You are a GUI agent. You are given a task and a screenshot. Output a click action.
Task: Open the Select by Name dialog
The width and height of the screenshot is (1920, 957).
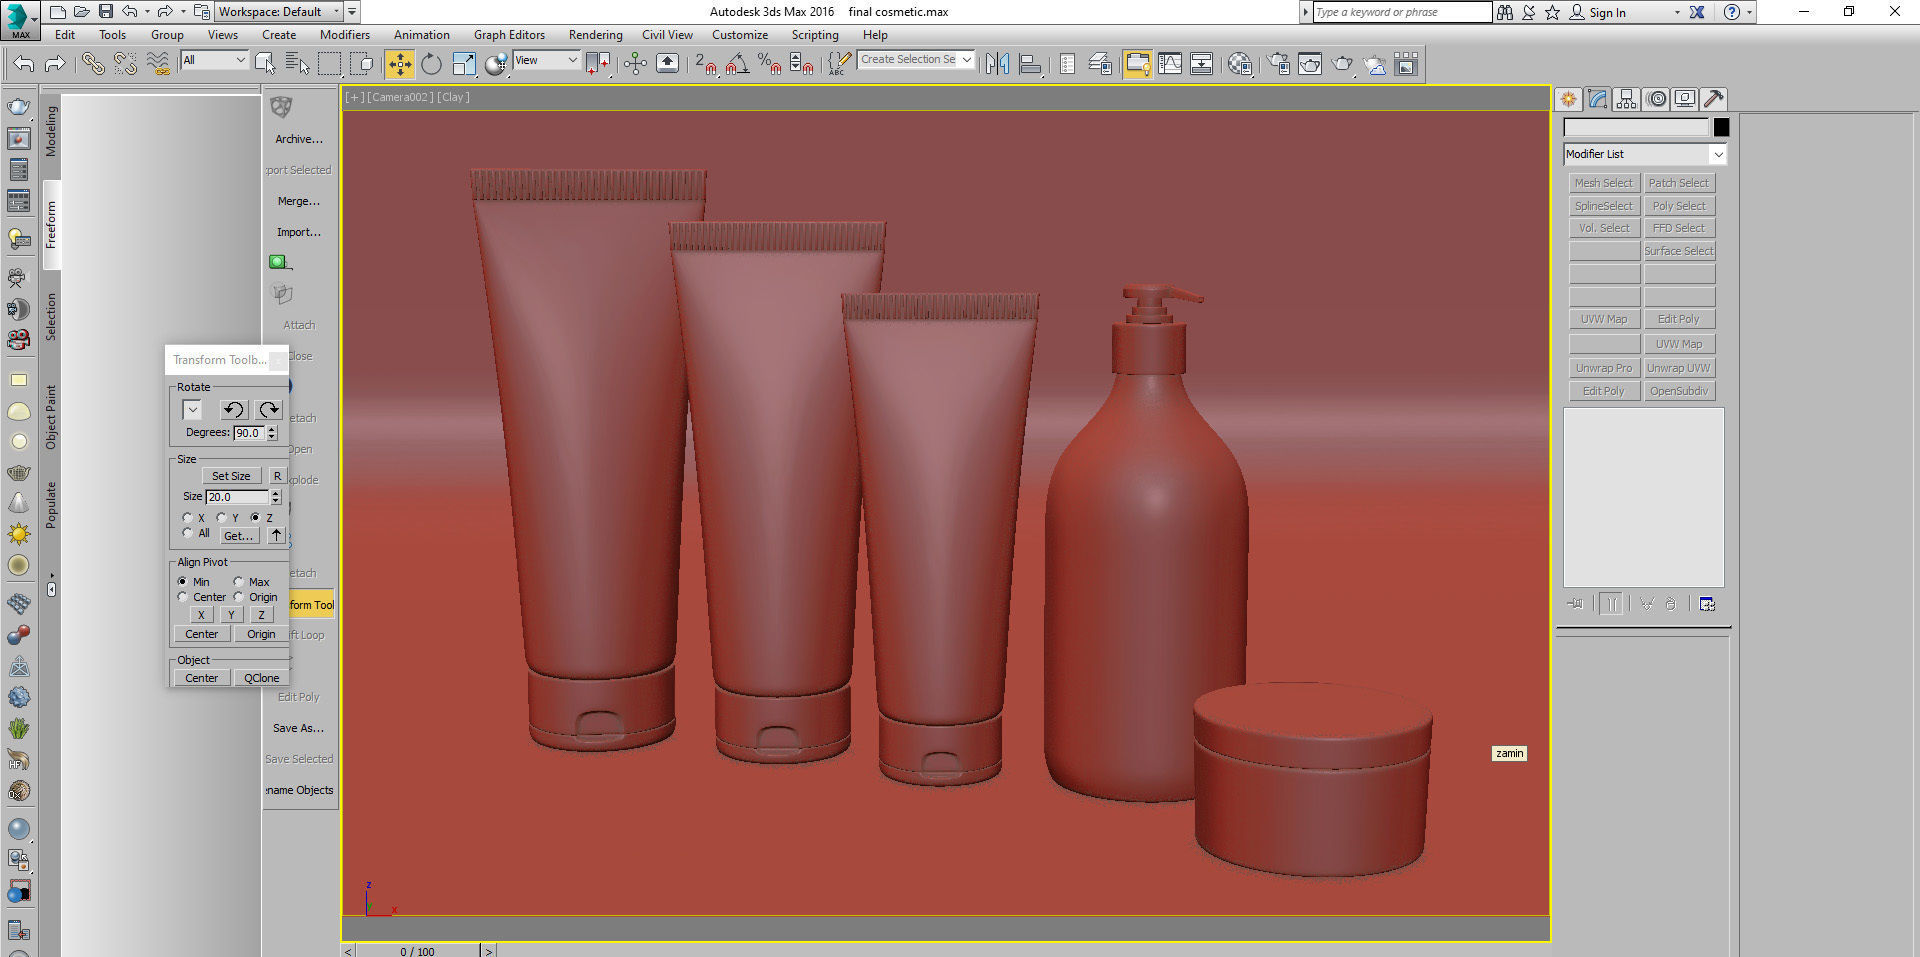click(x=297, y=64)
